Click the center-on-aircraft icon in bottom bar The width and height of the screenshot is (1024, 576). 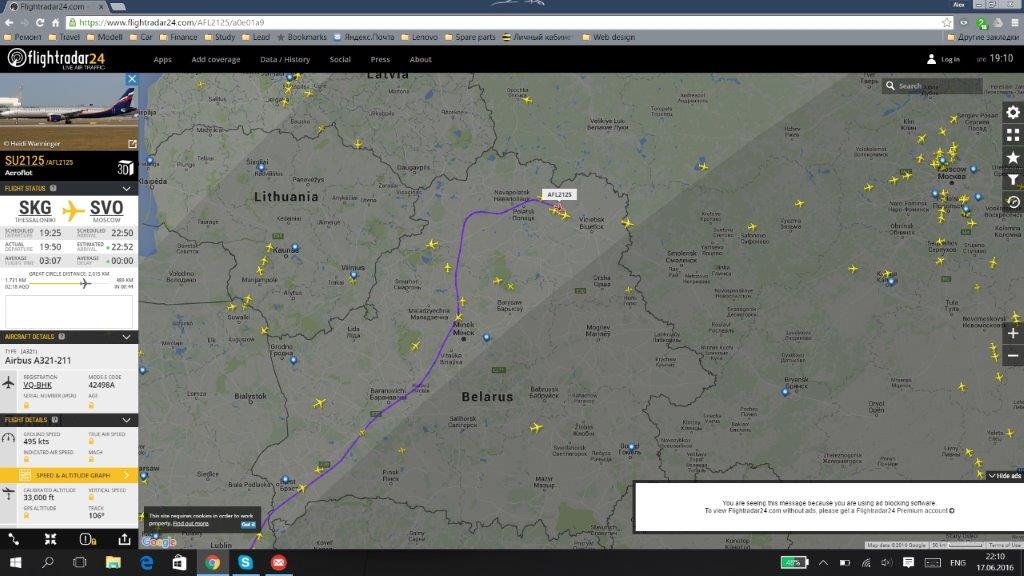pos(50,539)
